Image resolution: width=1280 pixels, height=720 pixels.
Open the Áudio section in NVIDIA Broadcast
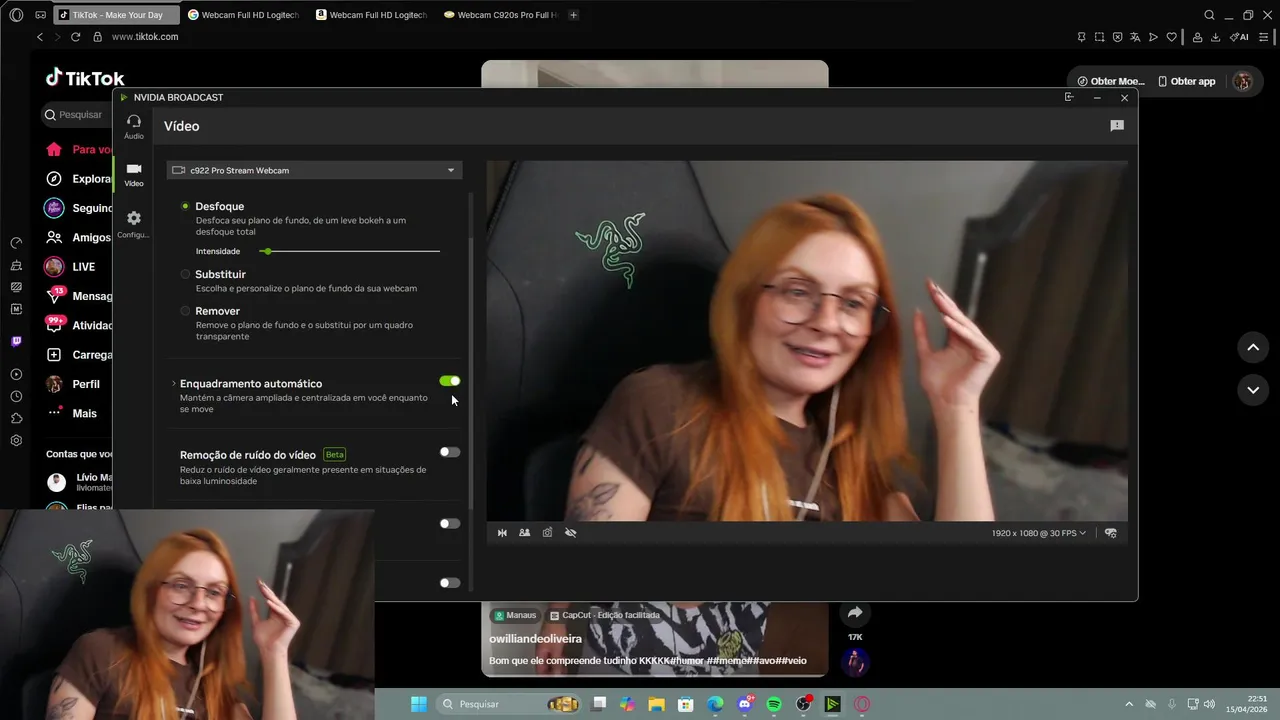pos(134,126)
